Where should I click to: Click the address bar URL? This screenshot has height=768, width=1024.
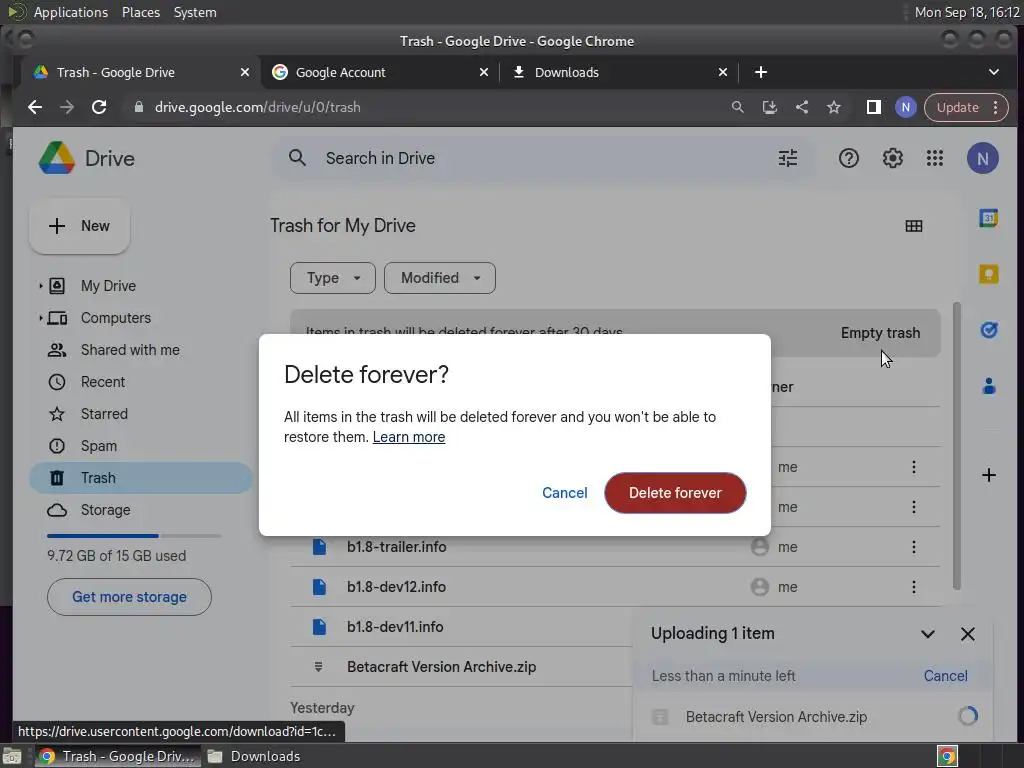click(x=257, y=107)
